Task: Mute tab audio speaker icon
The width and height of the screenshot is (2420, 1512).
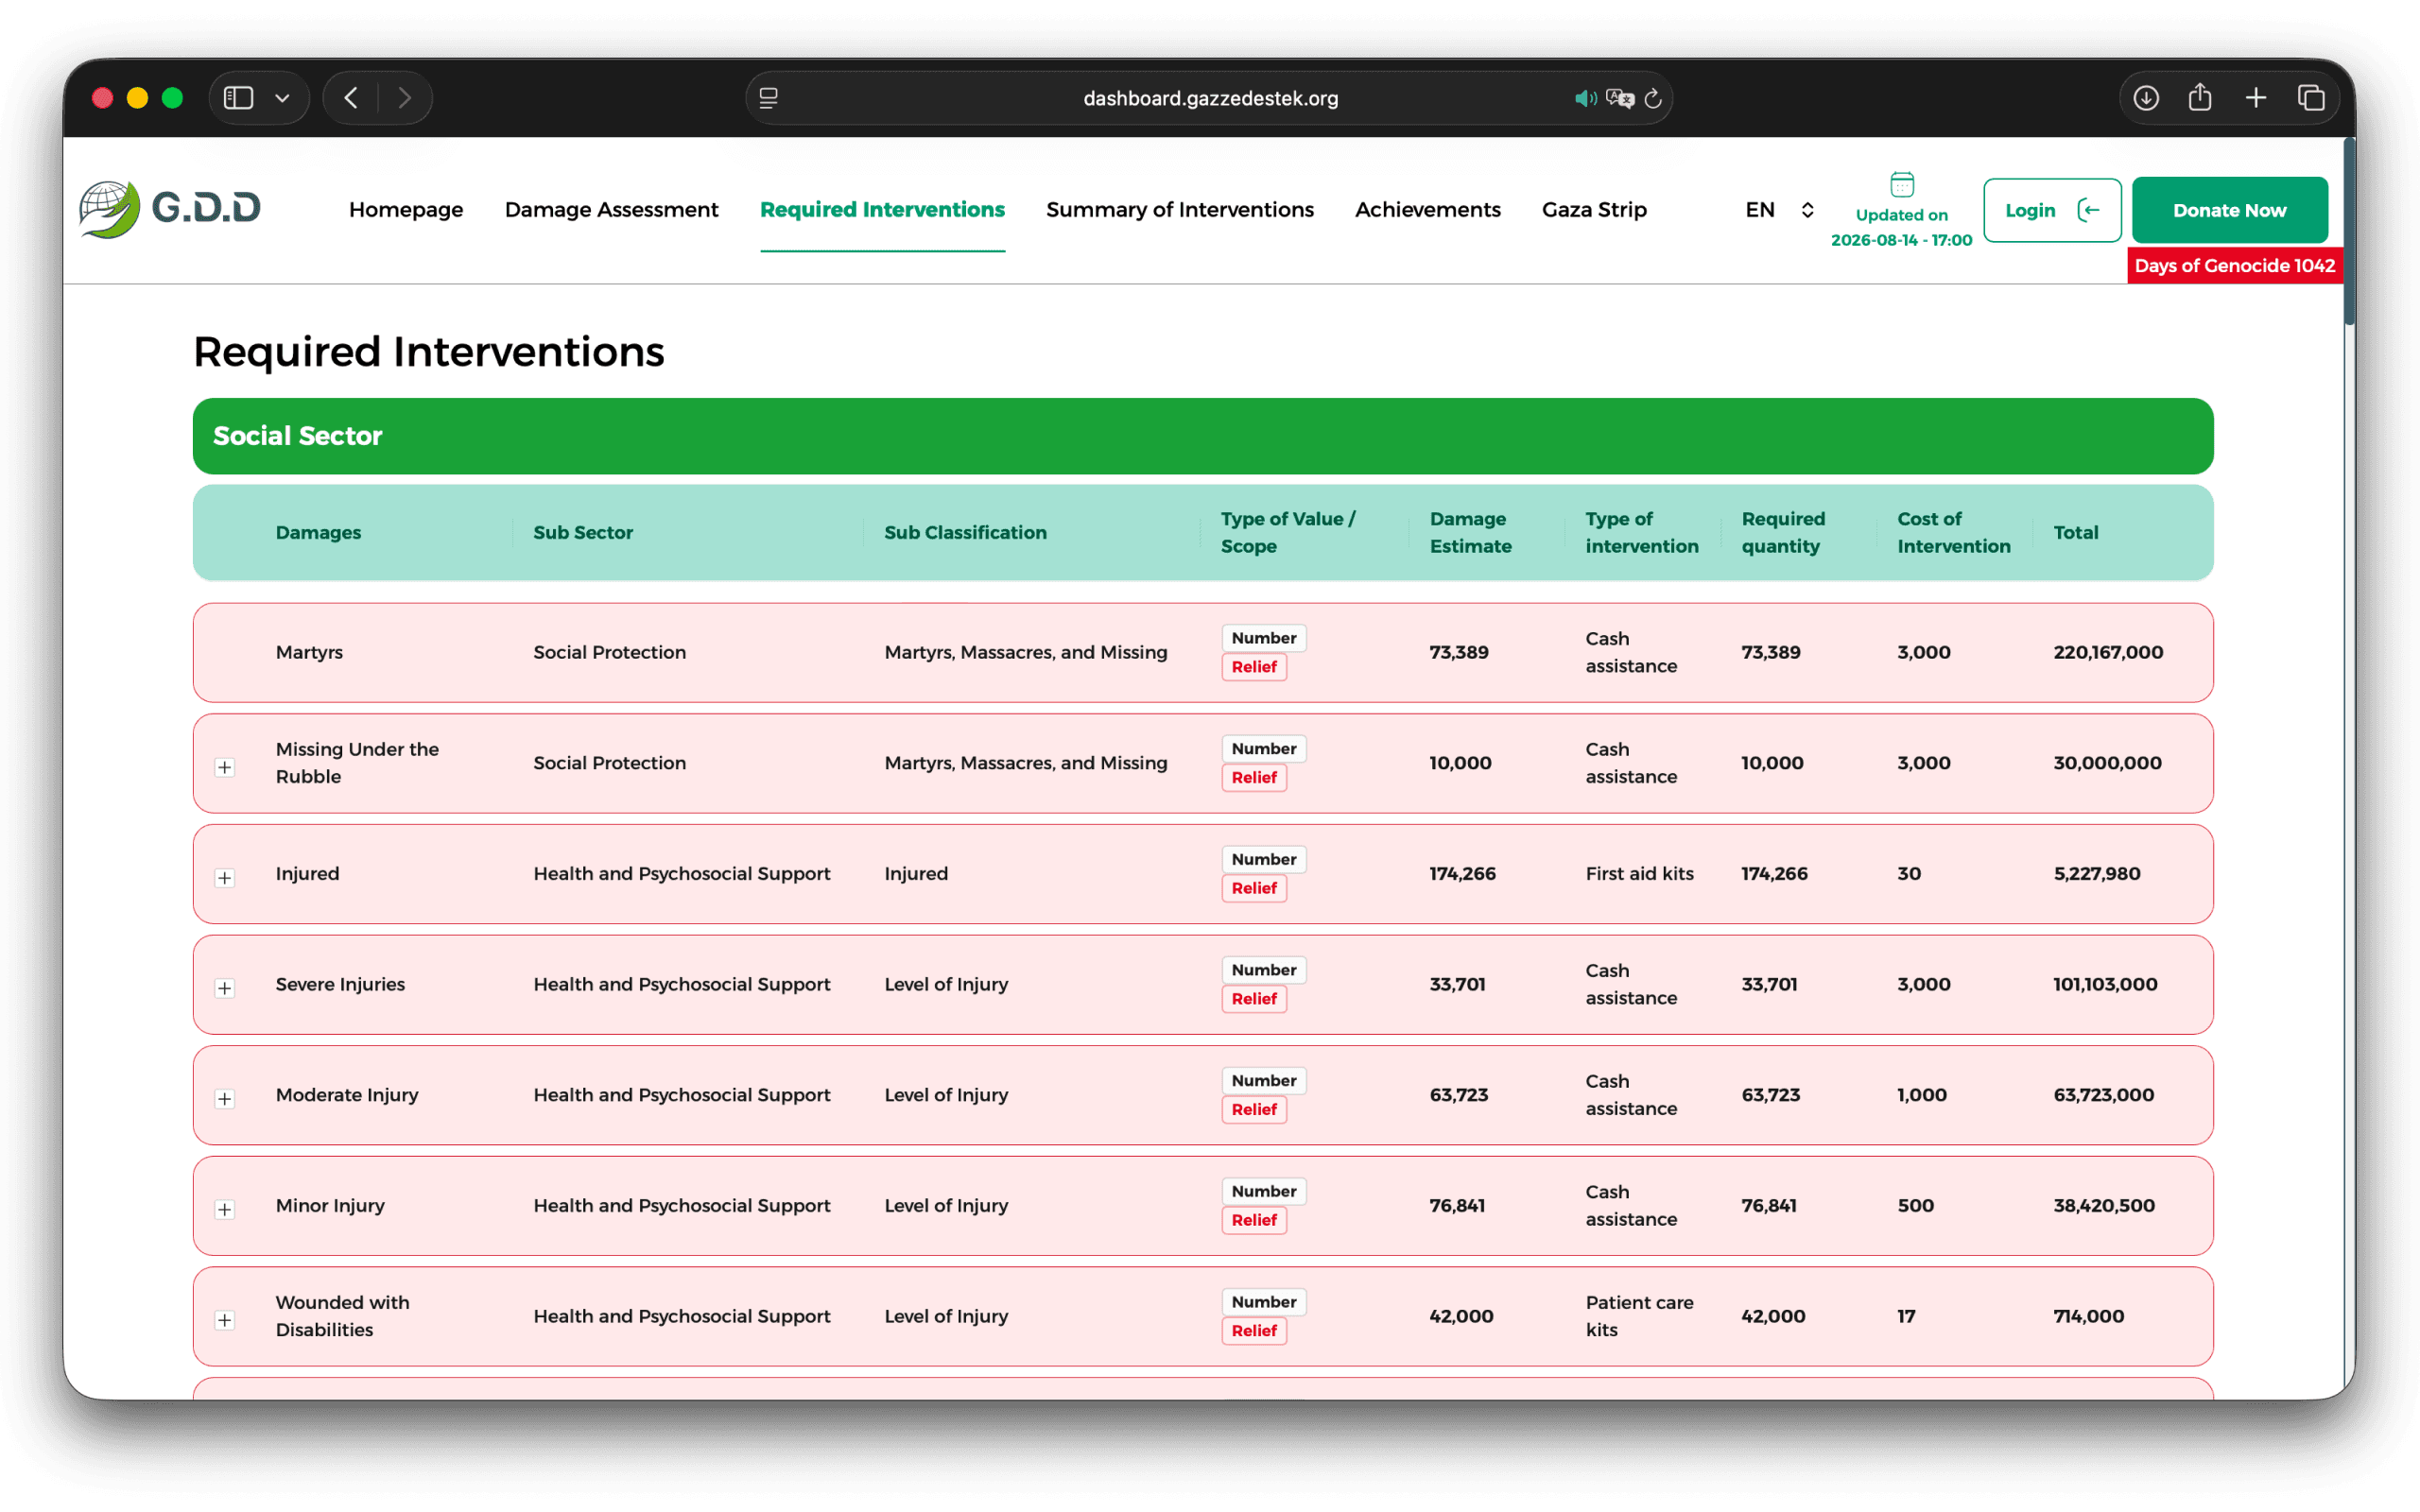Action: point(1585,98)
